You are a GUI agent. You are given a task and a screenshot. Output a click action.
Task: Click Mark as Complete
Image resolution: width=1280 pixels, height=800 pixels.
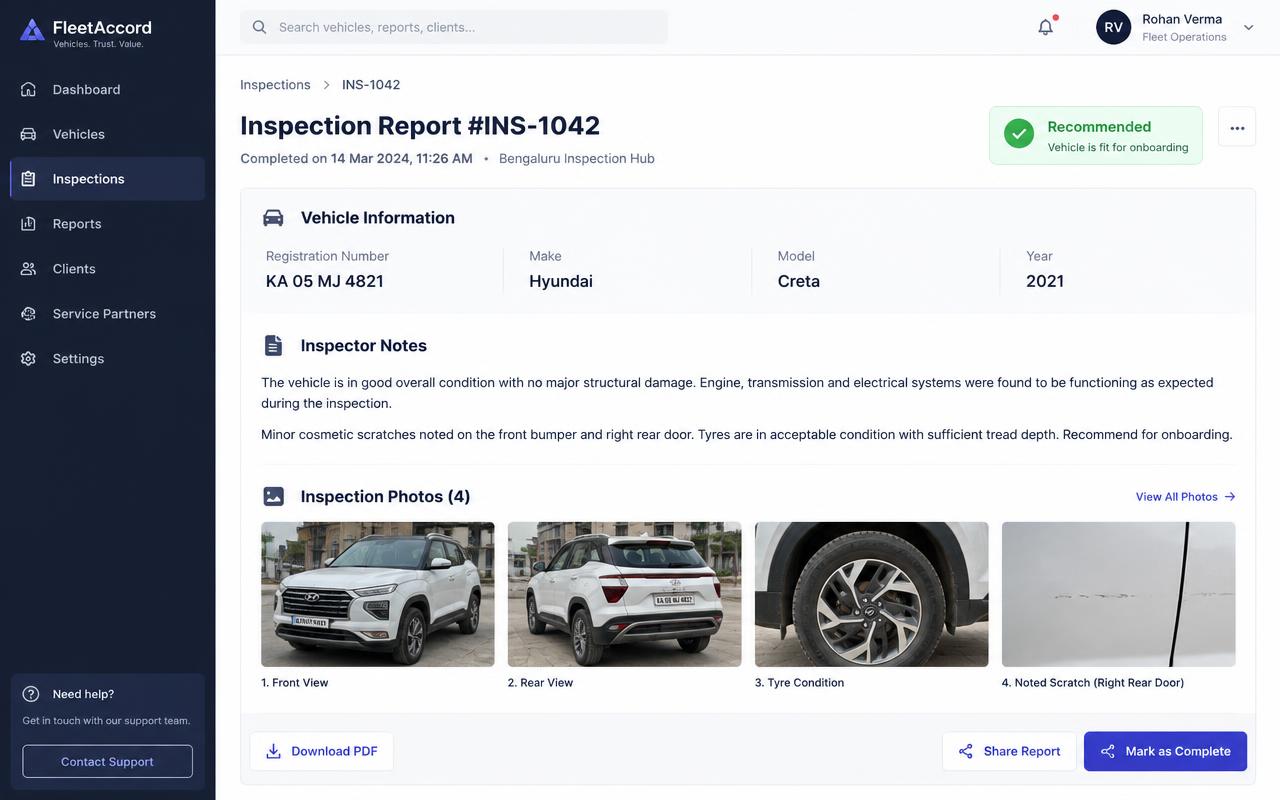(1165, 751)
